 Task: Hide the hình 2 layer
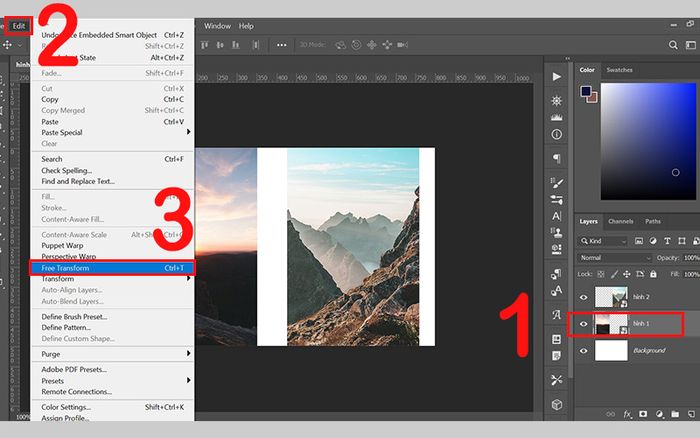coord(585,296)
